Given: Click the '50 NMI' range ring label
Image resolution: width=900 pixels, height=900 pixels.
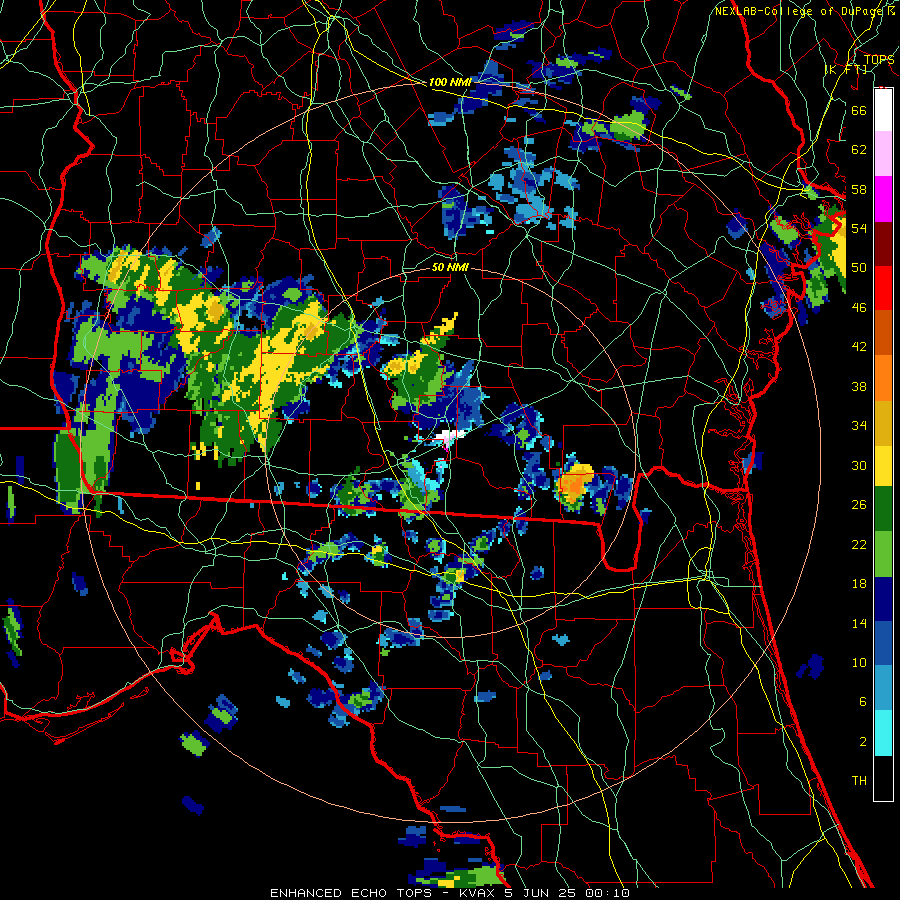Looking at the screenshot, I should click(x=449, y=267).
